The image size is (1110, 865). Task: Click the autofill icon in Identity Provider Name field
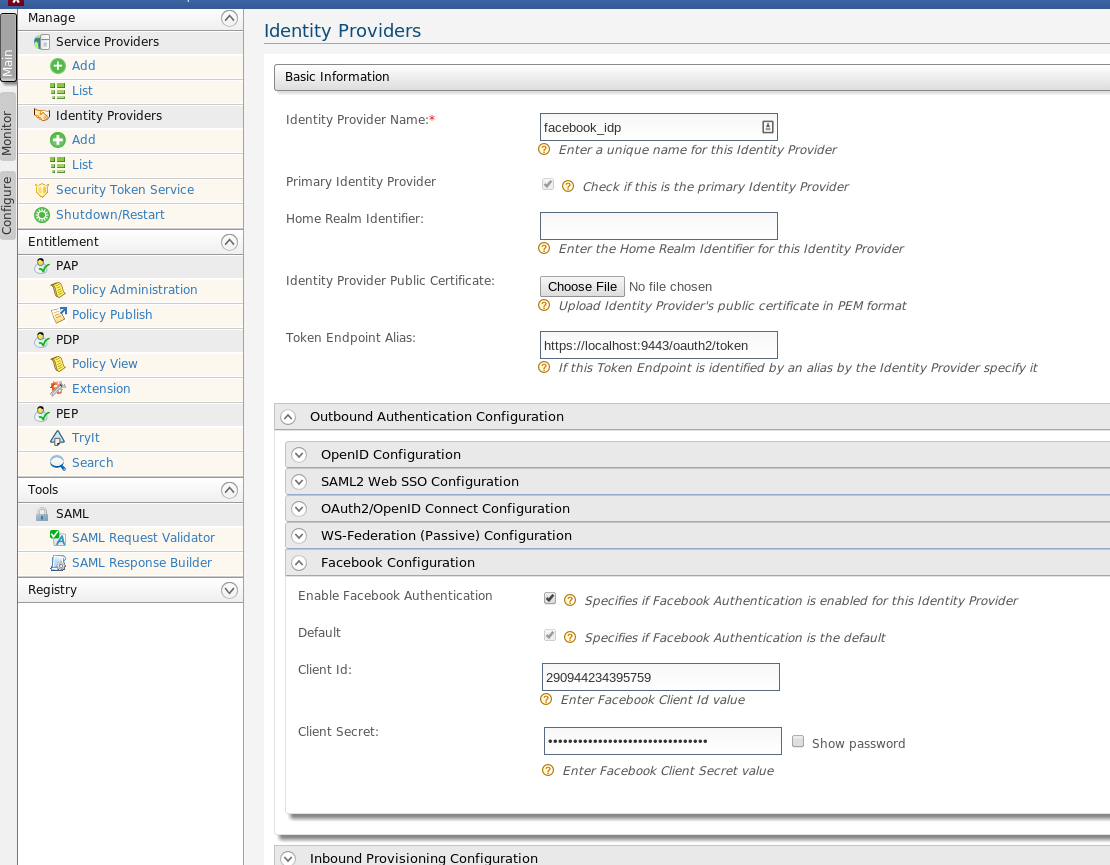pos(767,127)
